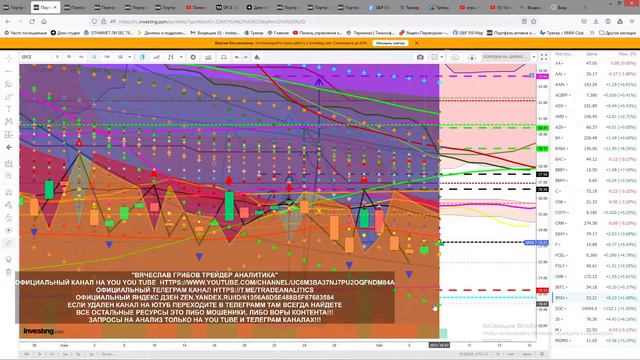Click the investing.com address bar
Image resolution: width=640 pixels, height=360 pixels.
pos(314,22)
